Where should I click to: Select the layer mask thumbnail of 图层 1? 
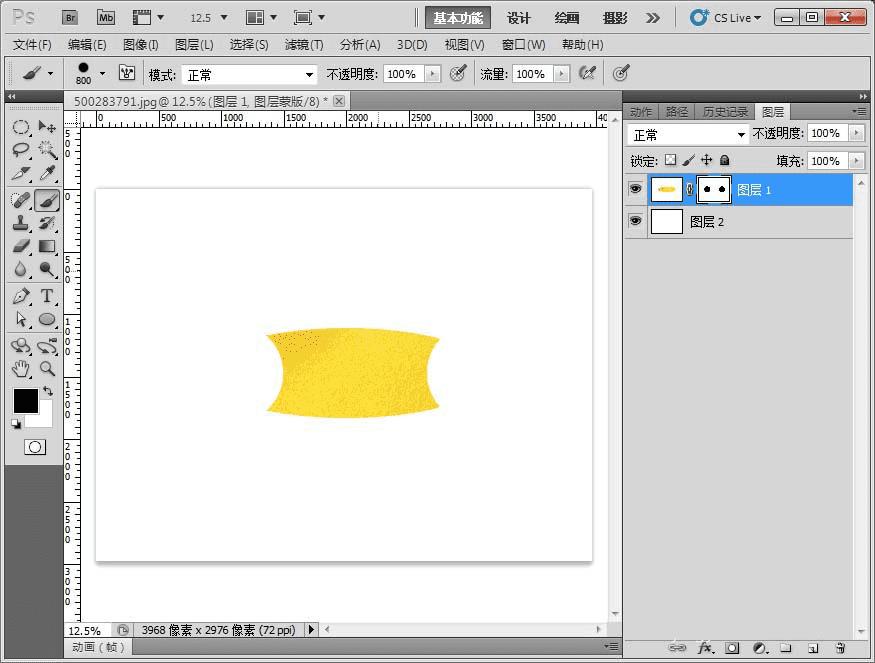click(713, 189)
